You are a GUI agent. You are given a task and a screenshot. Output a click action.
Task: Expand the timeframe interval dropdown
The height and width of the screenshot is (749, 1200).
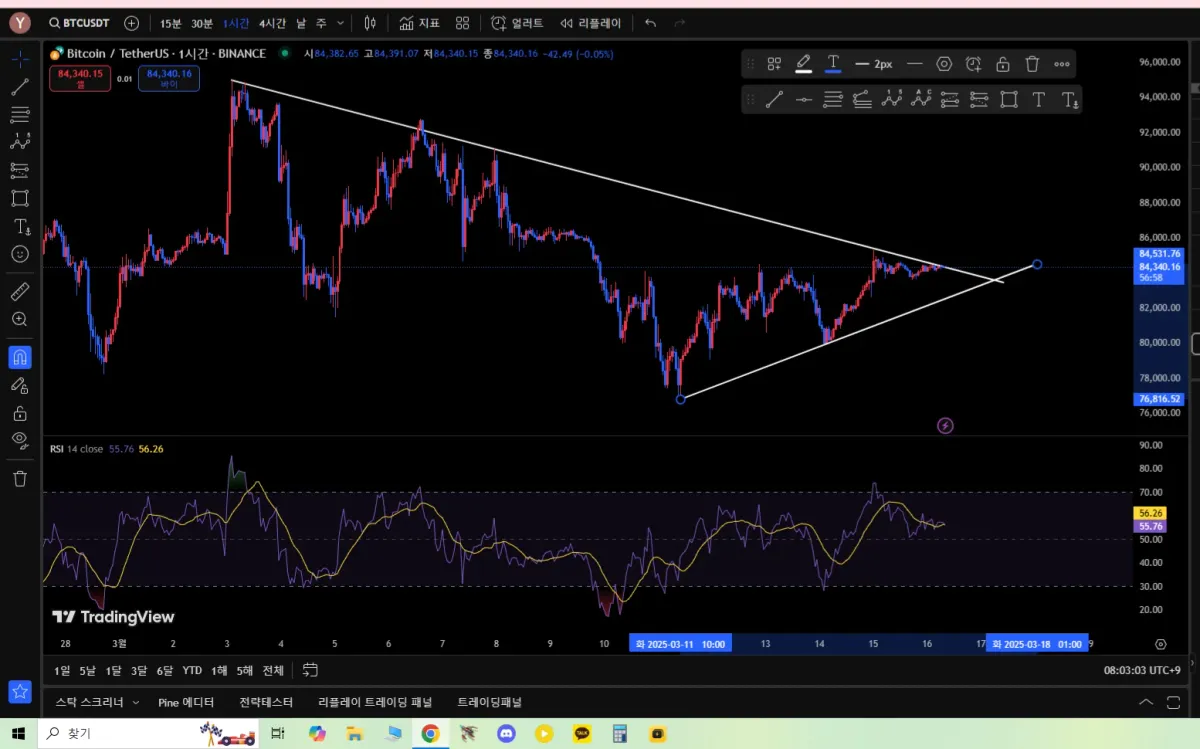pyautogui.click(x=341, y=23)
